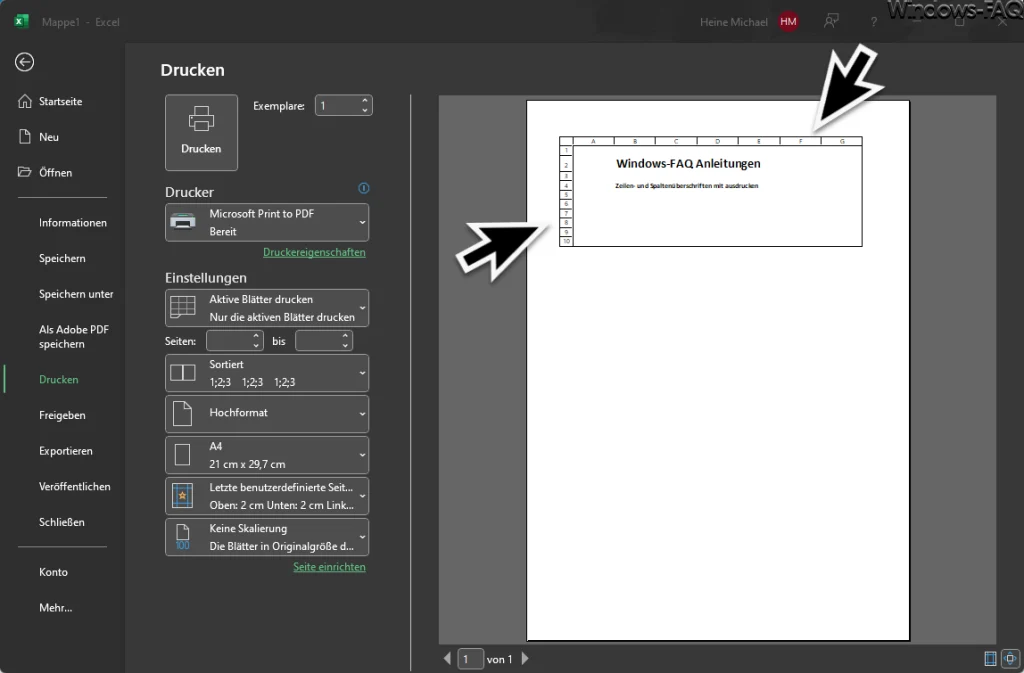
Task: Go to Informationen
Action: tap(72, 223)
